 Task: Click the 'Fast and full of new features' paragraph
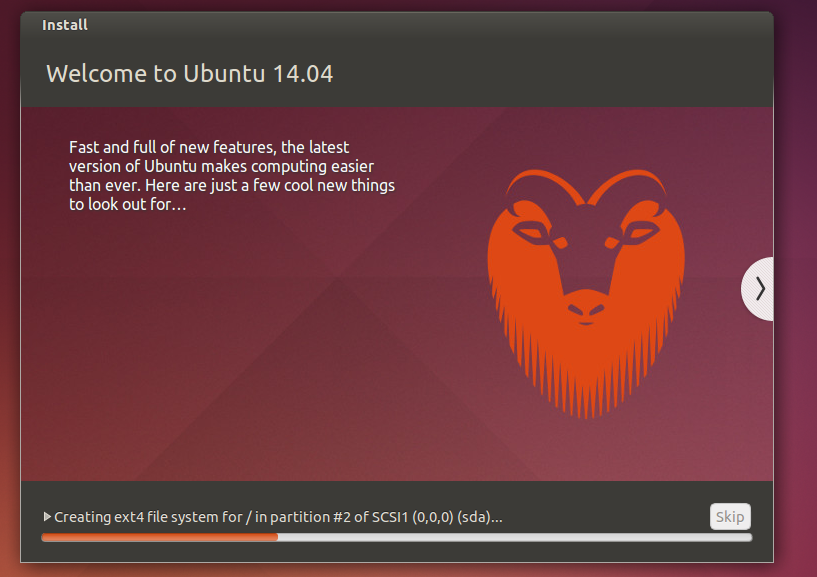pyautogui.click(x=232, y=176)
